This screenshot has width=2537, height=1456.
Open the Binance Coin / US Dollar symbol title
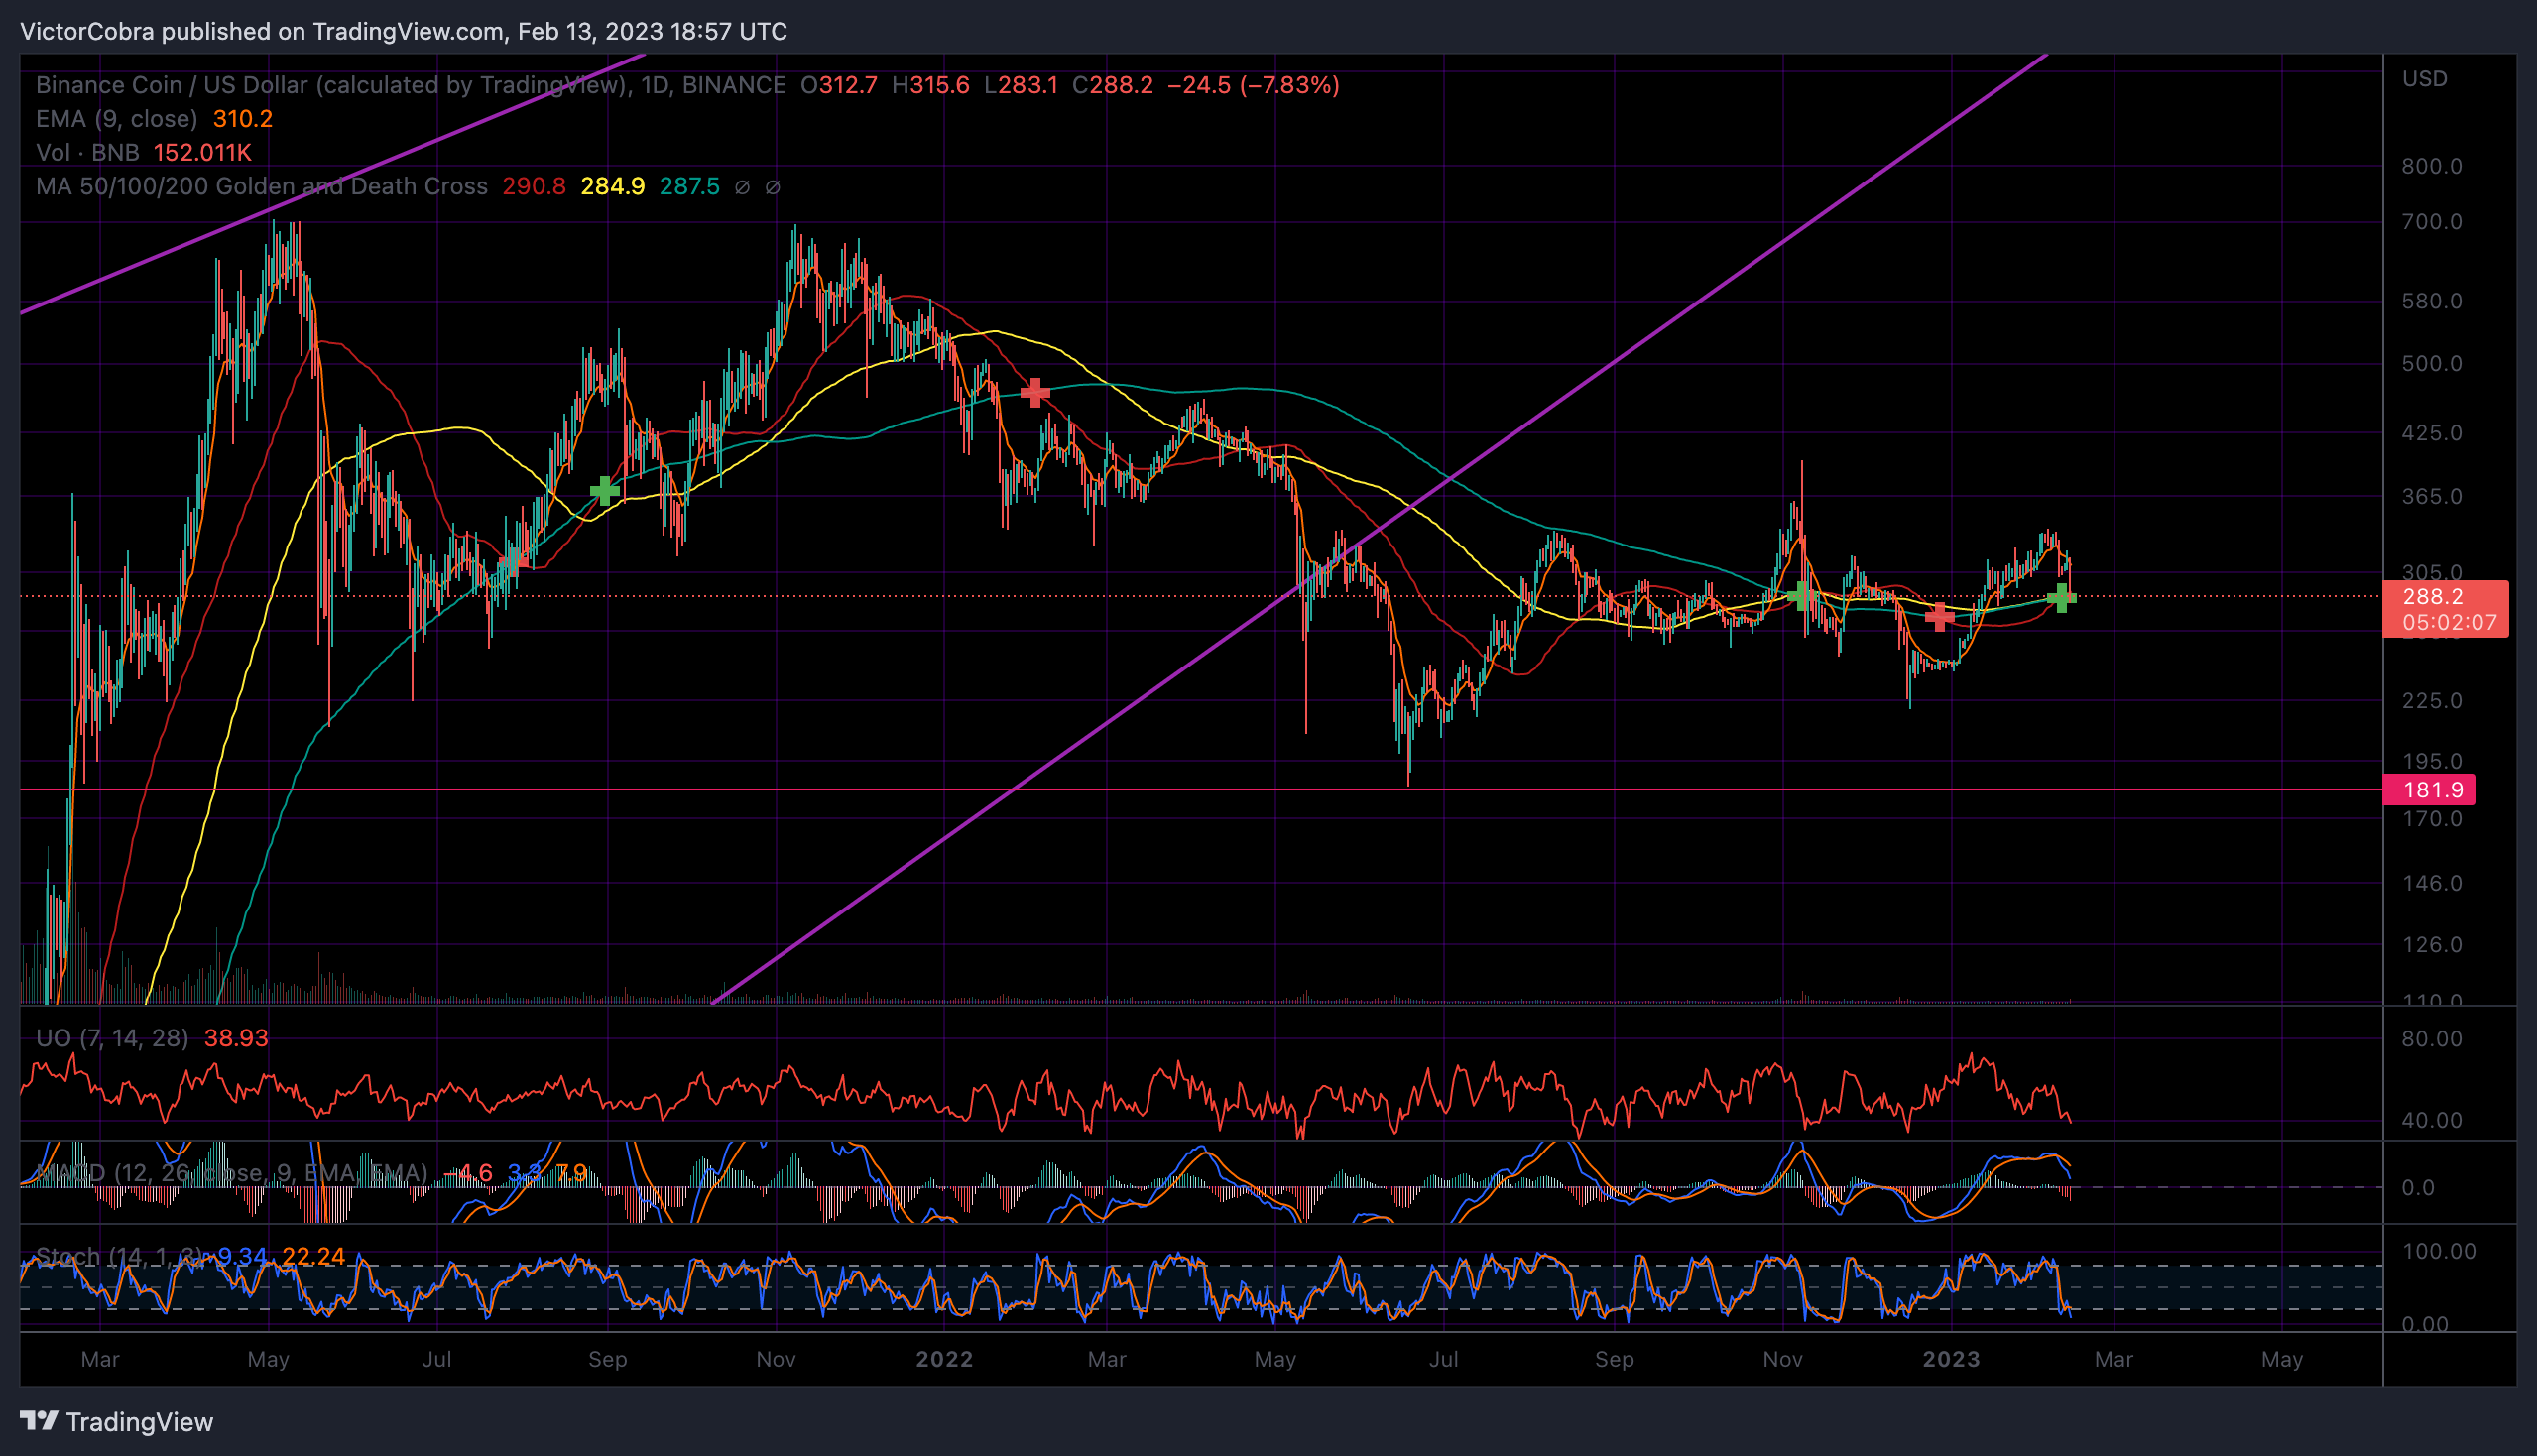[x=411, y=85]
